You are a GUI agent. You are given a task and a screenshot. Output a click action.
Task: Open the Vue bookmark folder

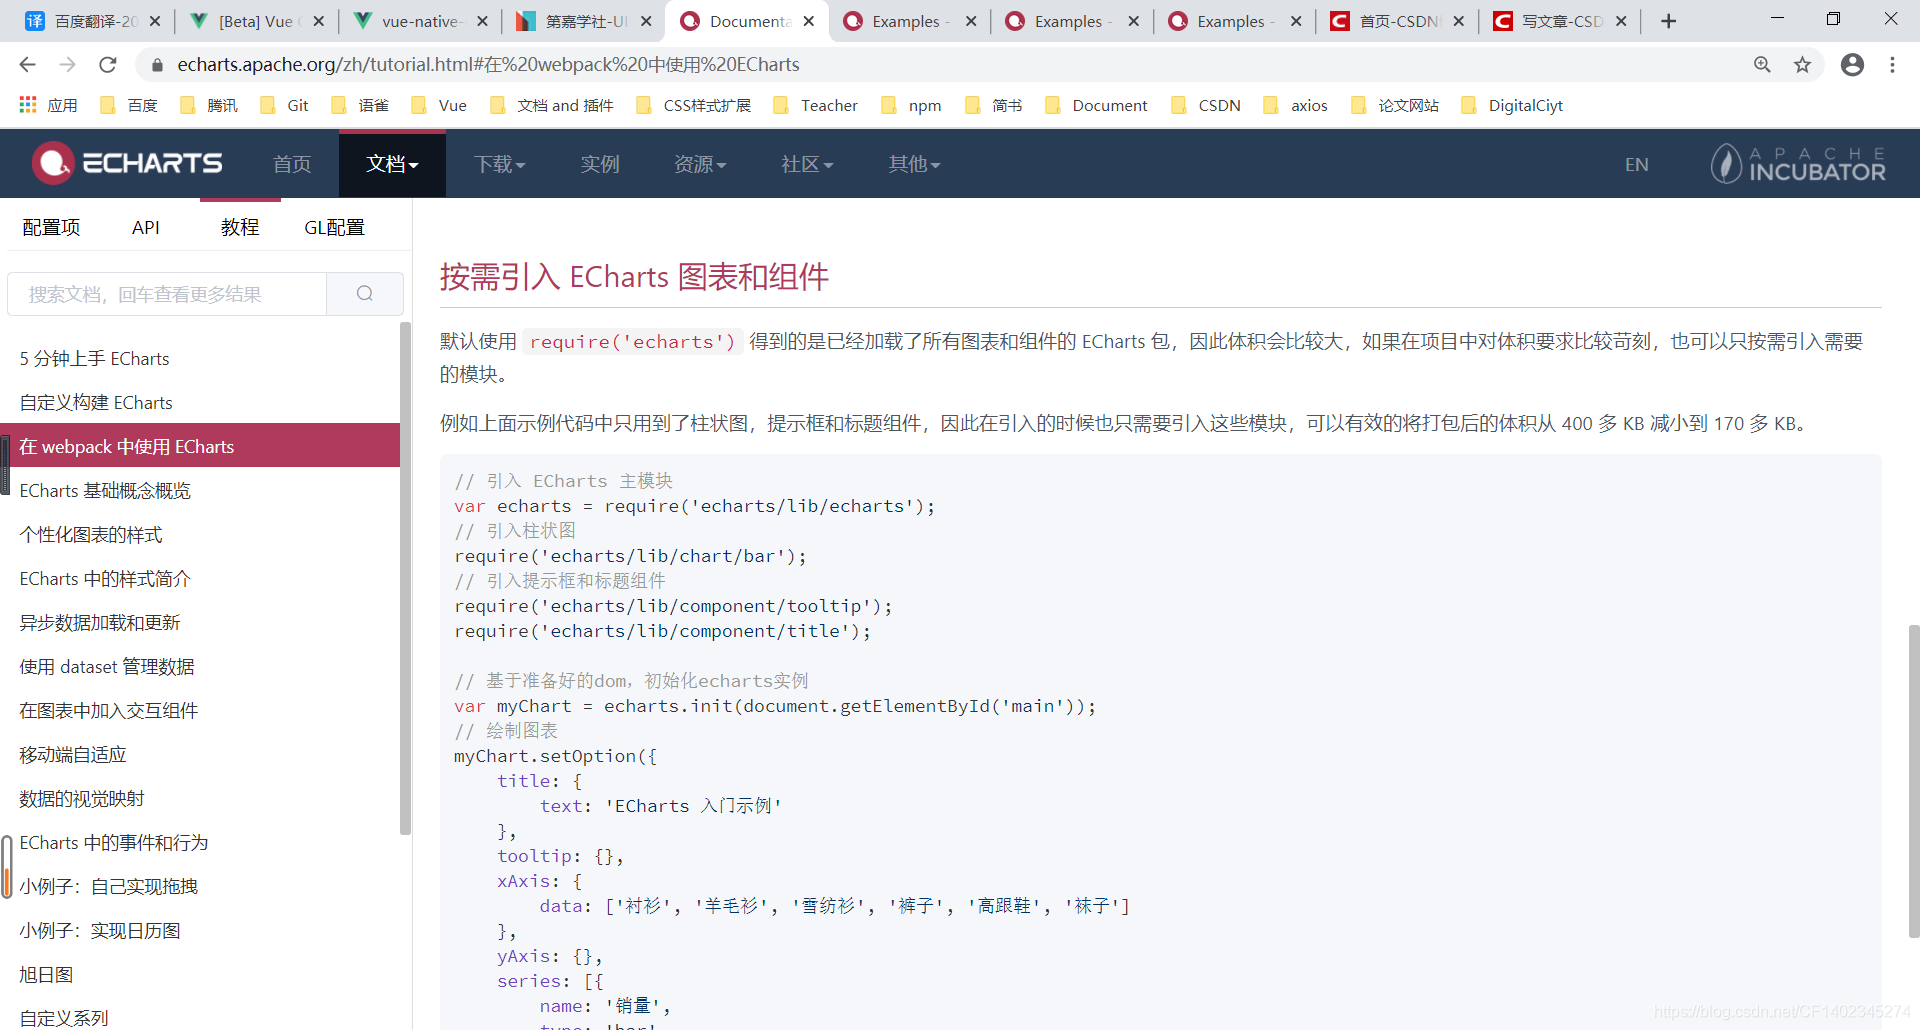pyautogui.click(x=439, y=105)
